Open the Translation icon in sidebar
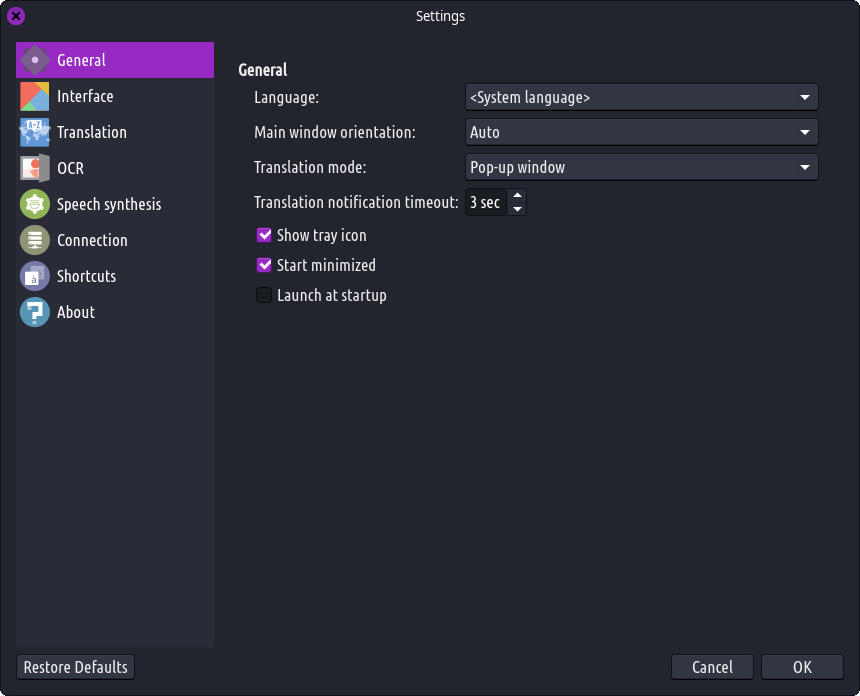The image size is (860, 696). [35, 132]
